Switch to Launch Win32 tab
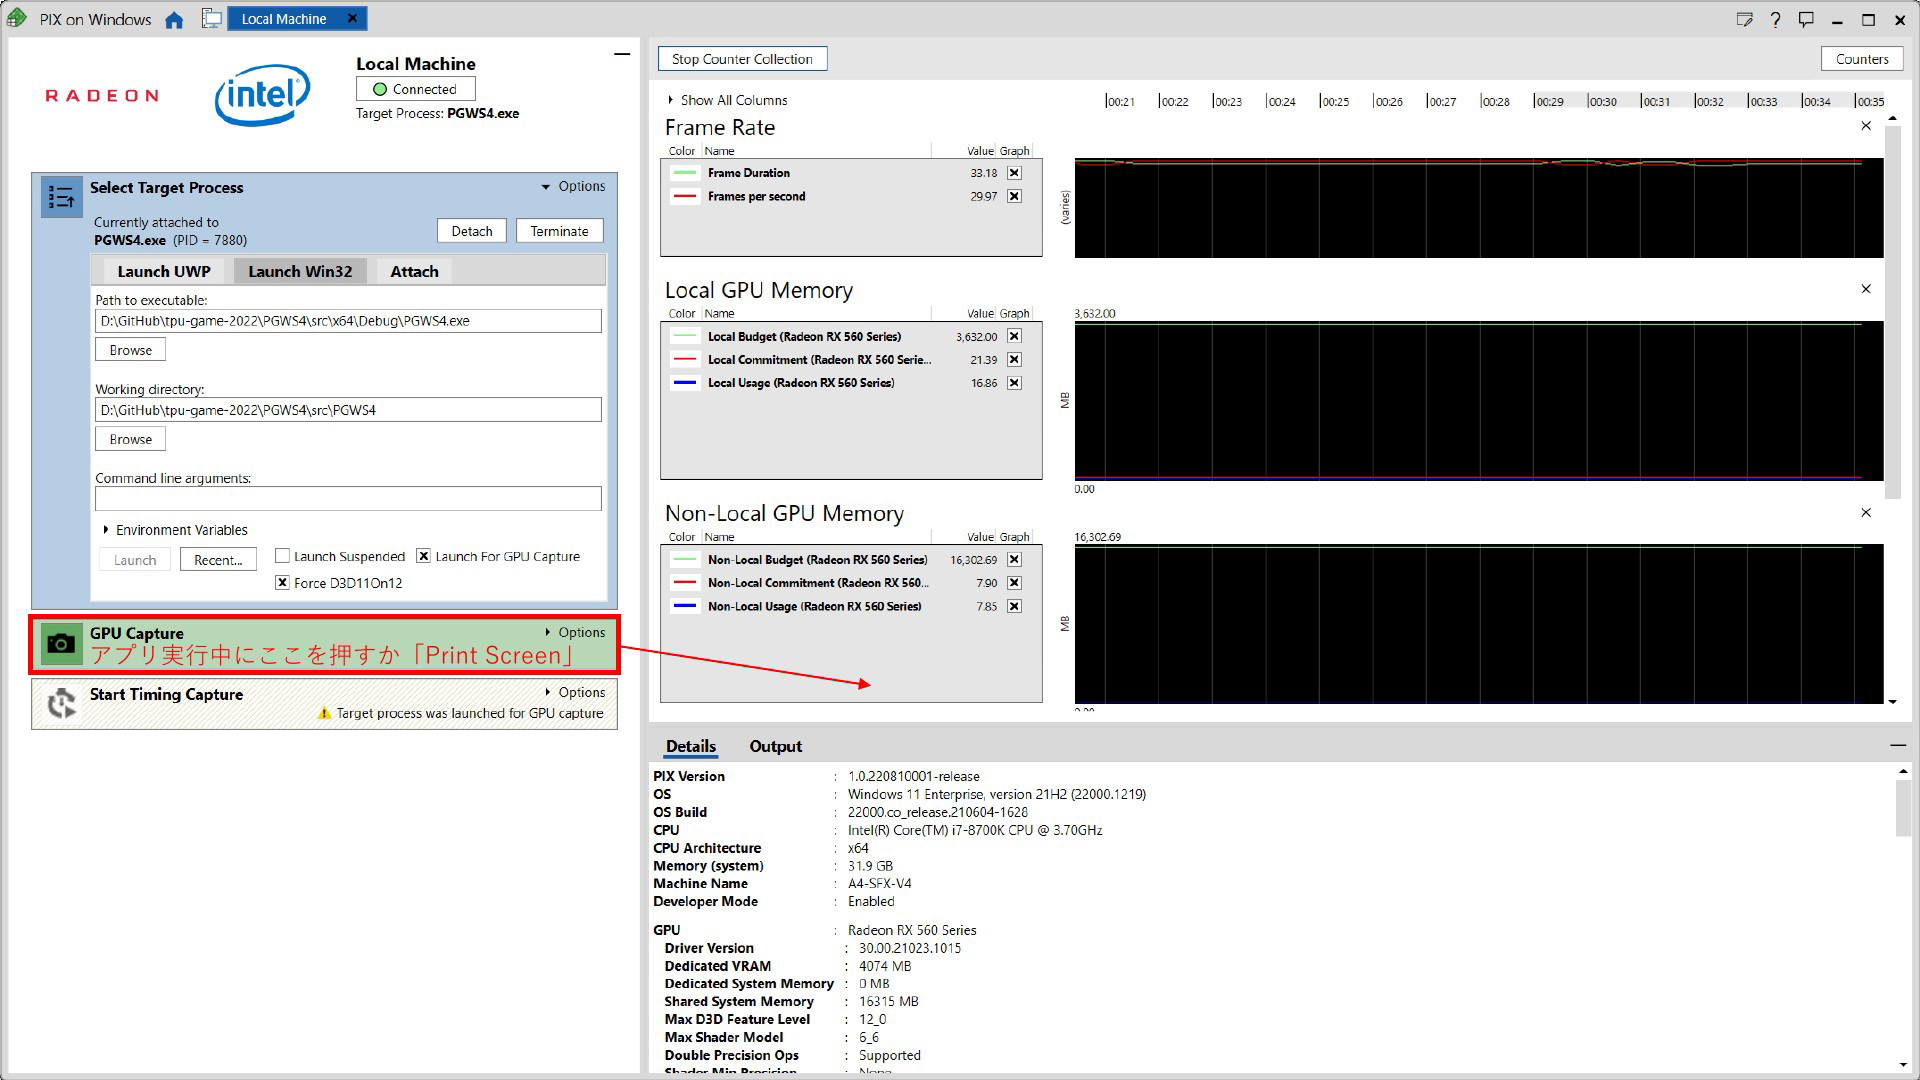 coord(300,271)
